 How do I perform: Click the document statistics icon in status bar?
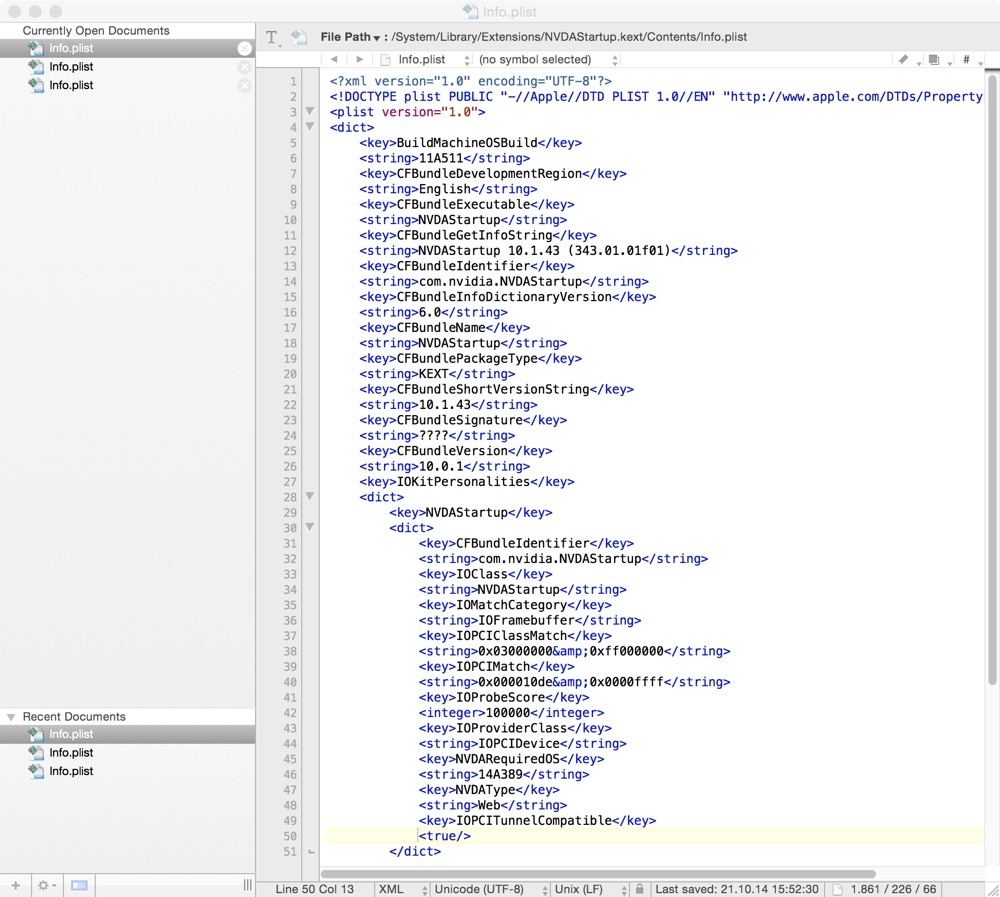tap(837, 889)
